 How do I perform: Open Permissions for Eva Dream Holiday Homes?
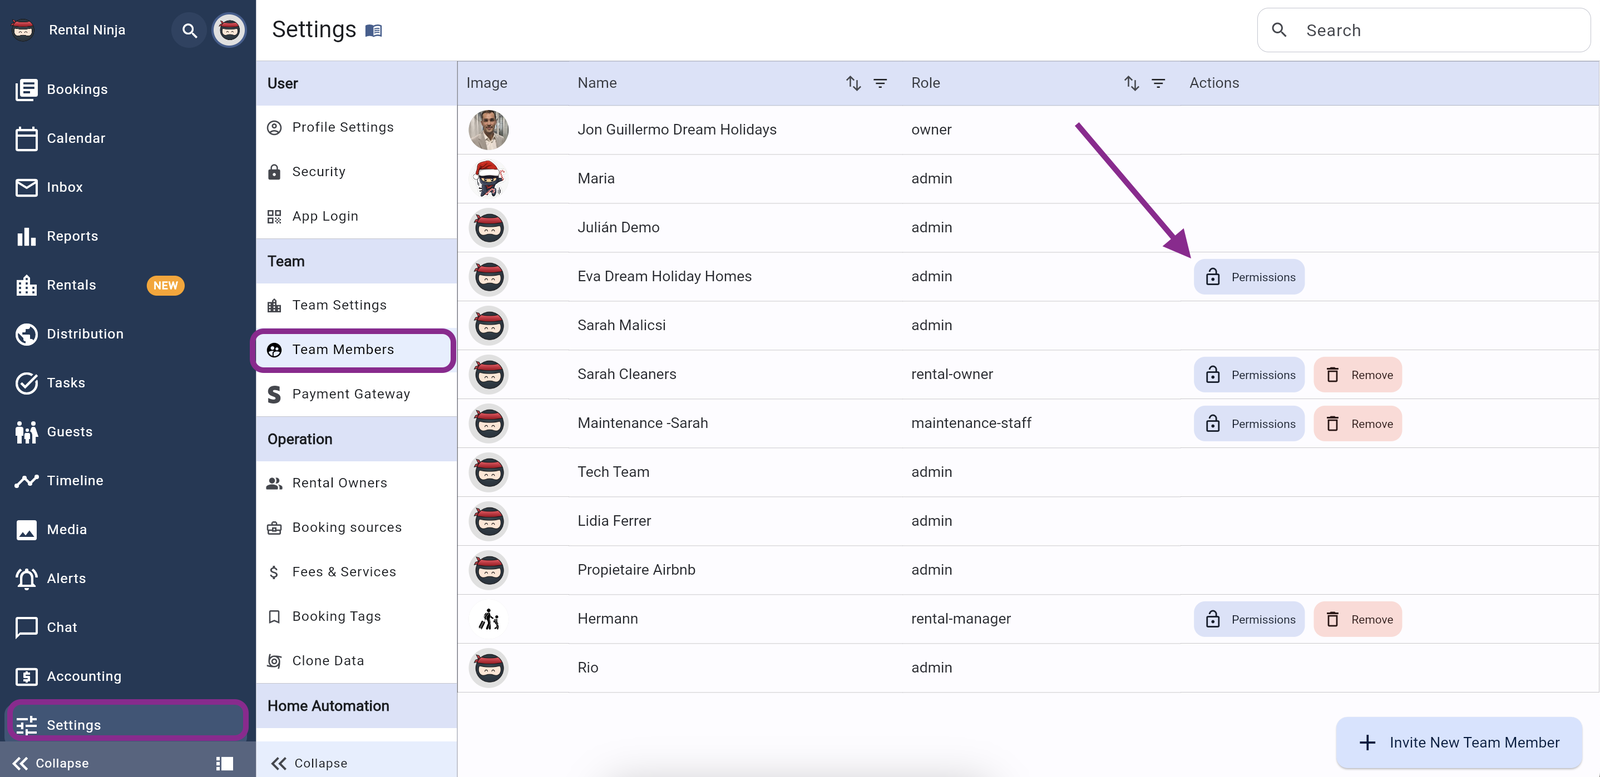1249,277
